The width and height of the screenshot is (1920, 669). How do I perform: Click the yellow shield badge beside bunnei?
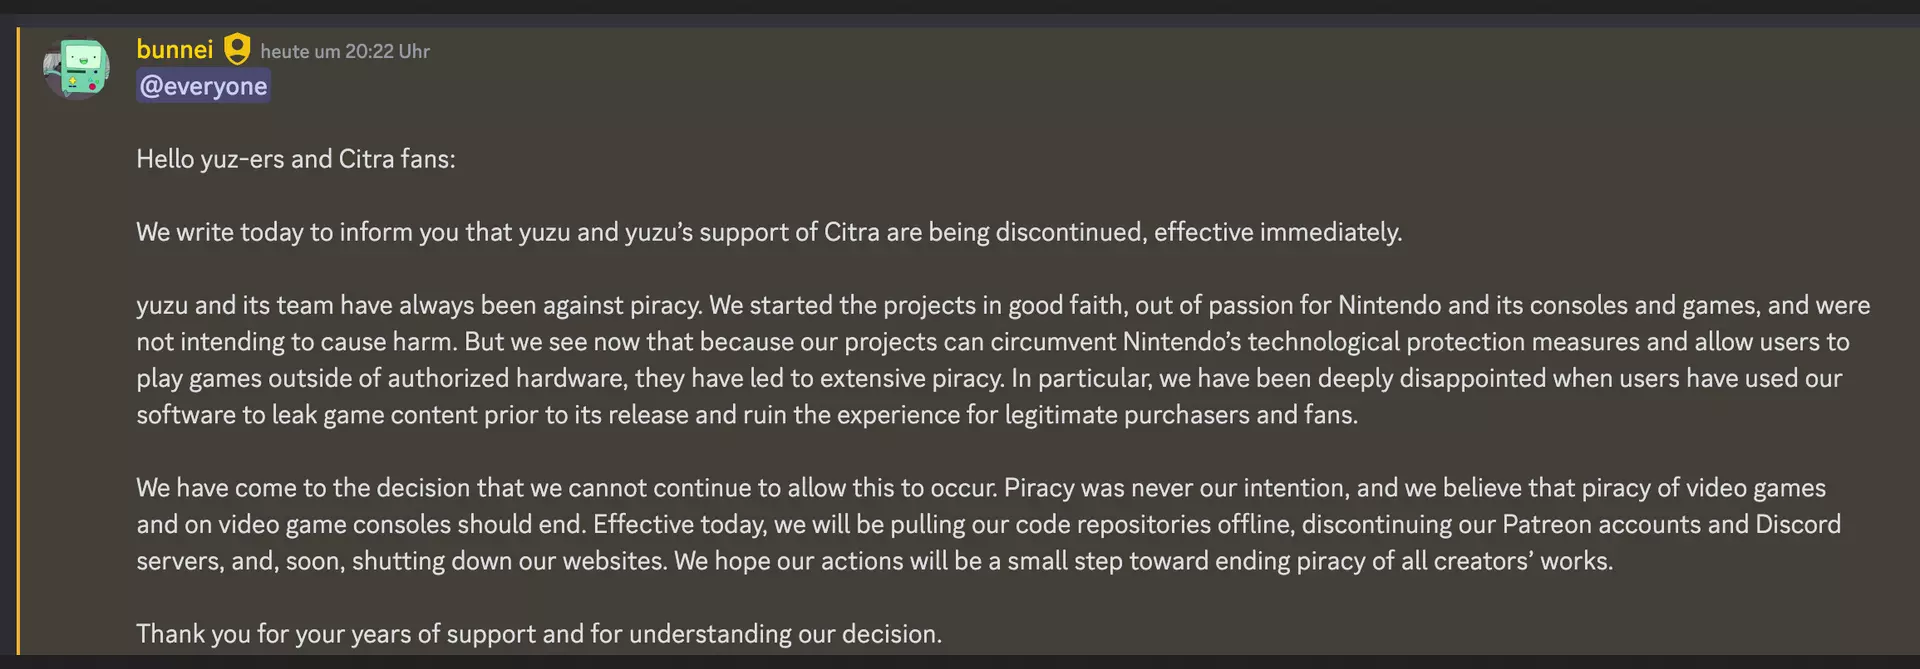point(237,49)
